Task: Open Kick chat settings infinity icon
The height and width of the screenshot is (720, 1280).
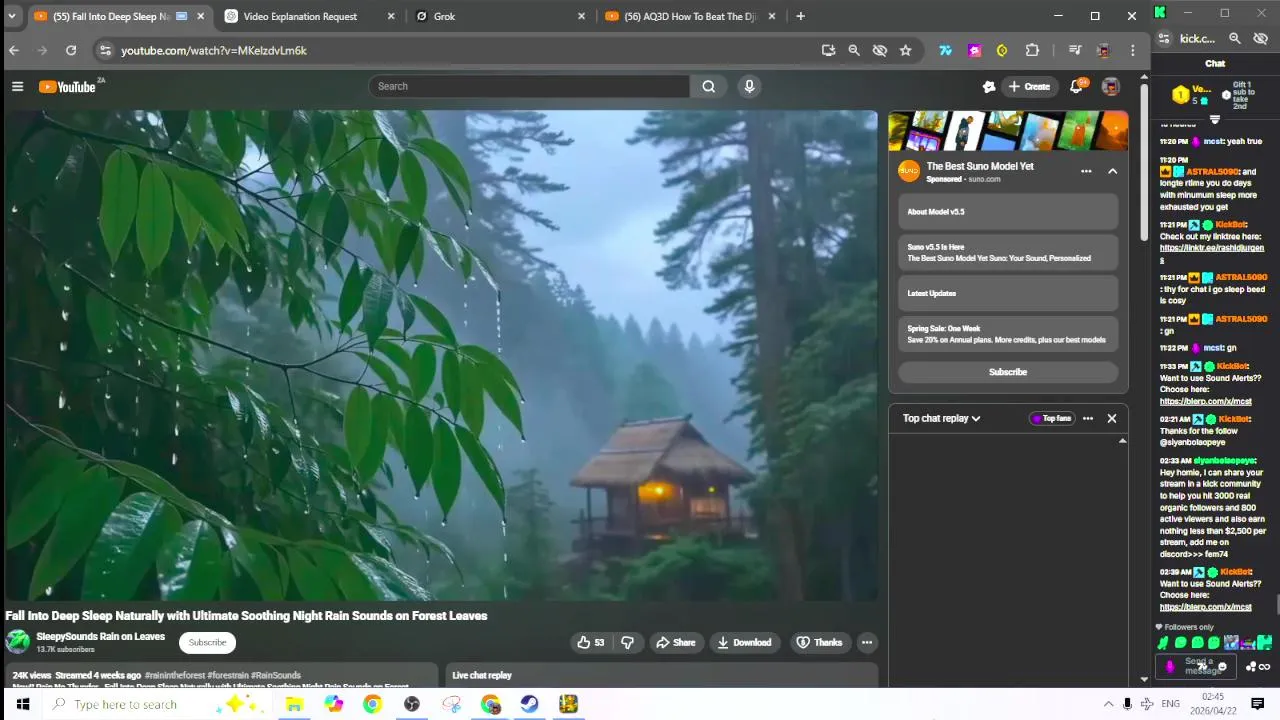Action: pyautogui.click(x=1264, y=667)
